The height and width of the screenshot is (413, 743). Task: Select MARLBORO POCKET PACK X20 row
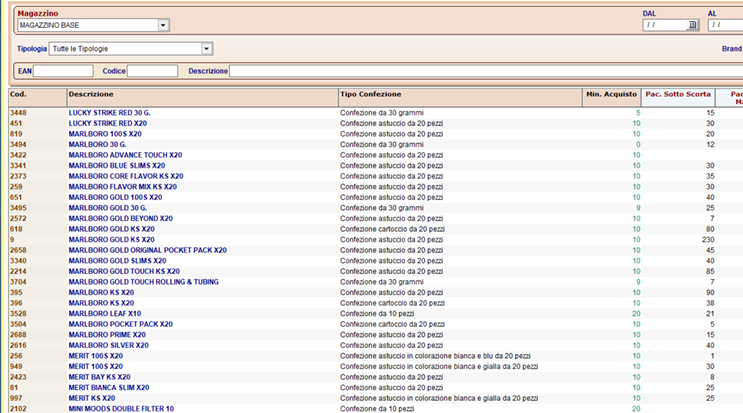(376, 324)
